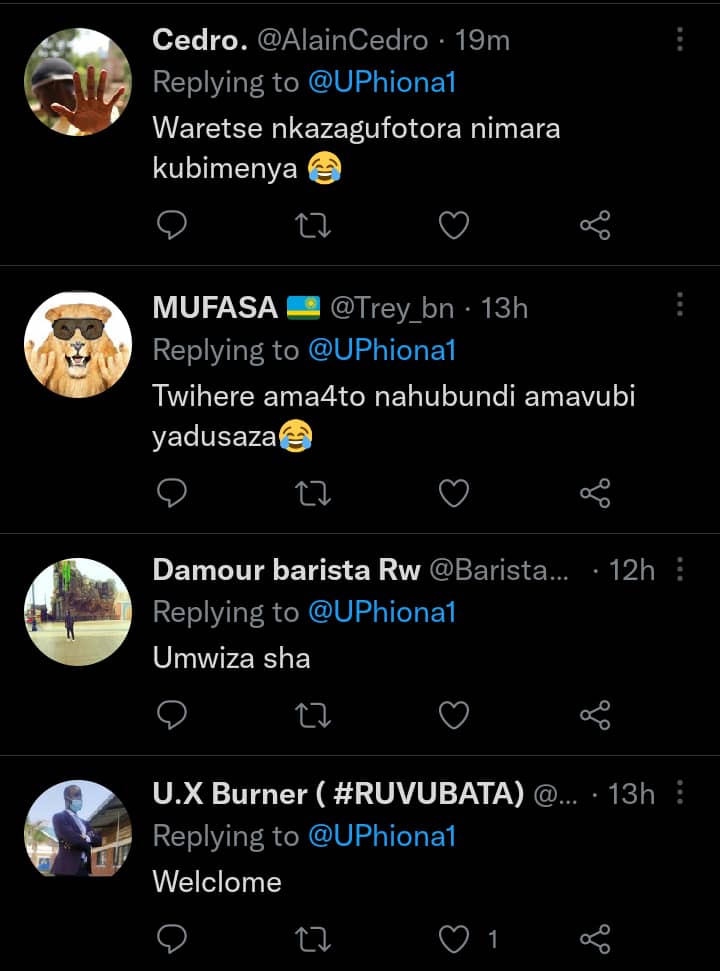Viewport: 720px width, 971px height.
Task: View Cedro's profile picture
Action: [x=78, y=81]
